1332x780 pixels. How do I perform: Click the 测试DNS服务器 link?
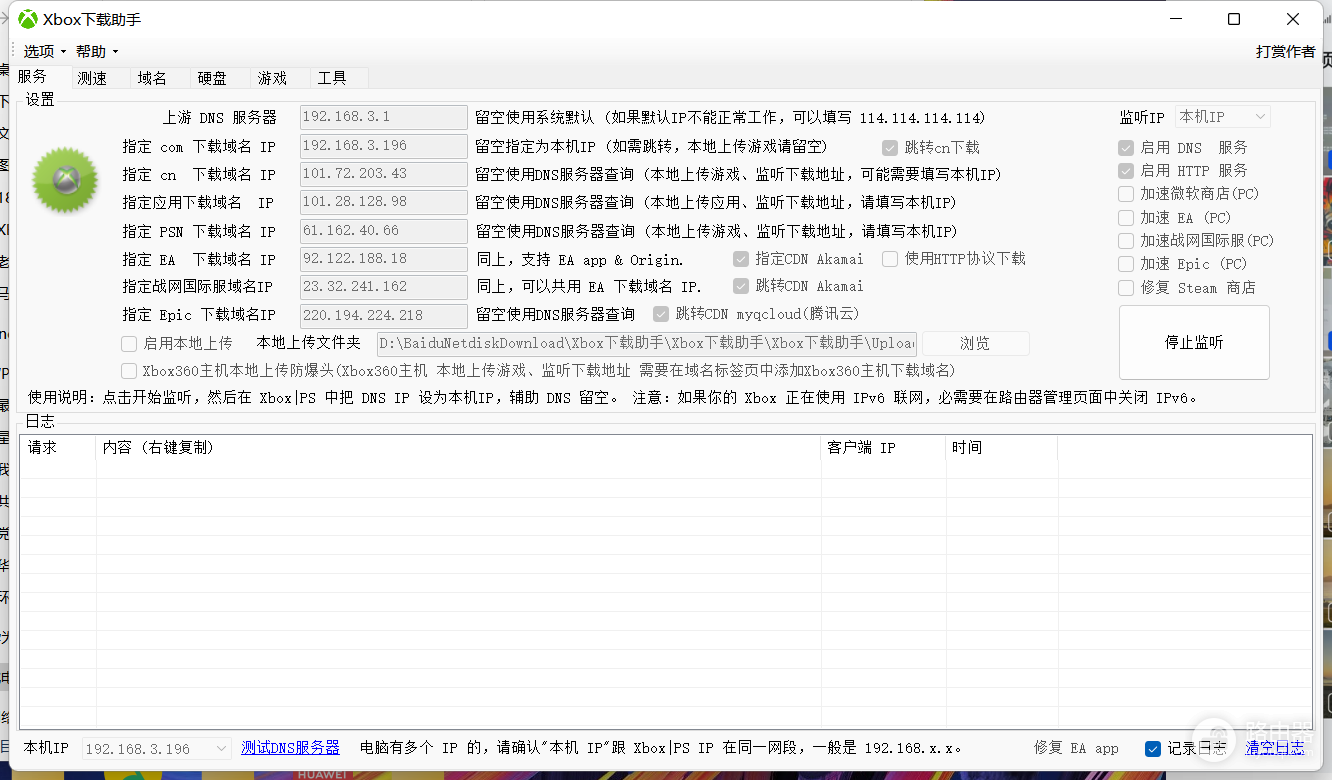pyautogui.click(x=290, y=748)
